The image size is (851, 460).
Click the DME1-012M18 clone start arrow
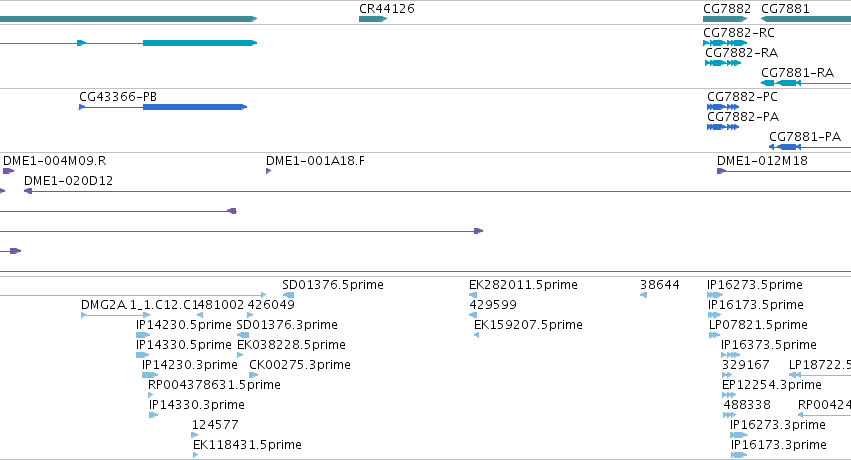coord(721,171)
